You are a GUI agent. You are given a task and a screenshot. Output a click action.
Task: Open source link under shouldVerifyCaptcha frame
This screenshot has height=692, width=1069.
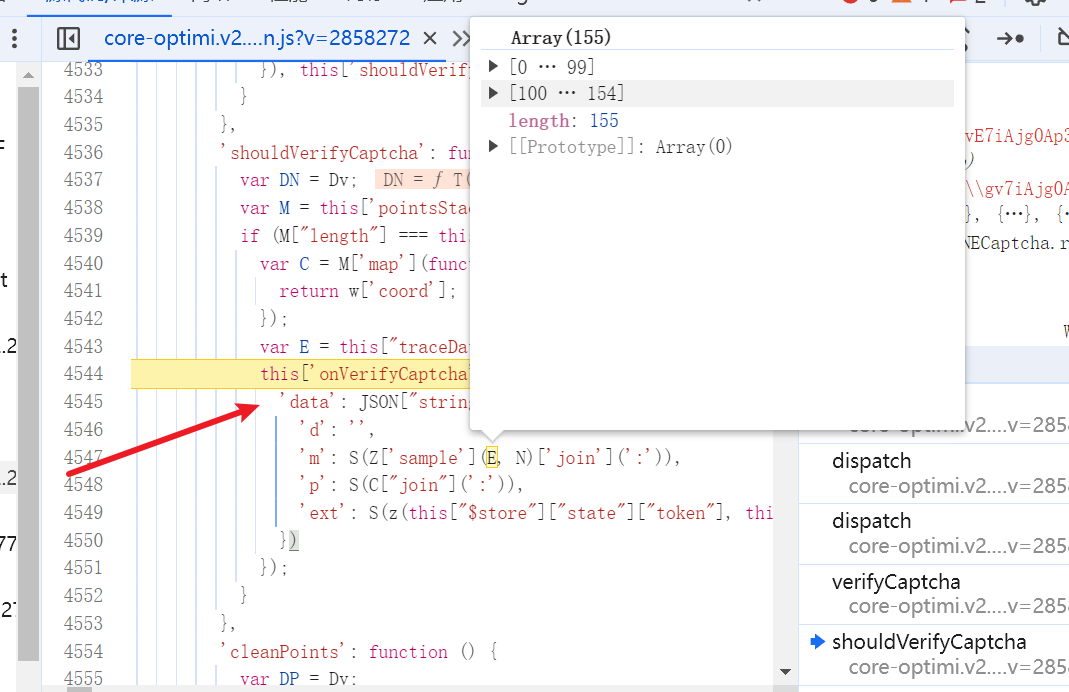pyautogui.click(x=958, y=667)
